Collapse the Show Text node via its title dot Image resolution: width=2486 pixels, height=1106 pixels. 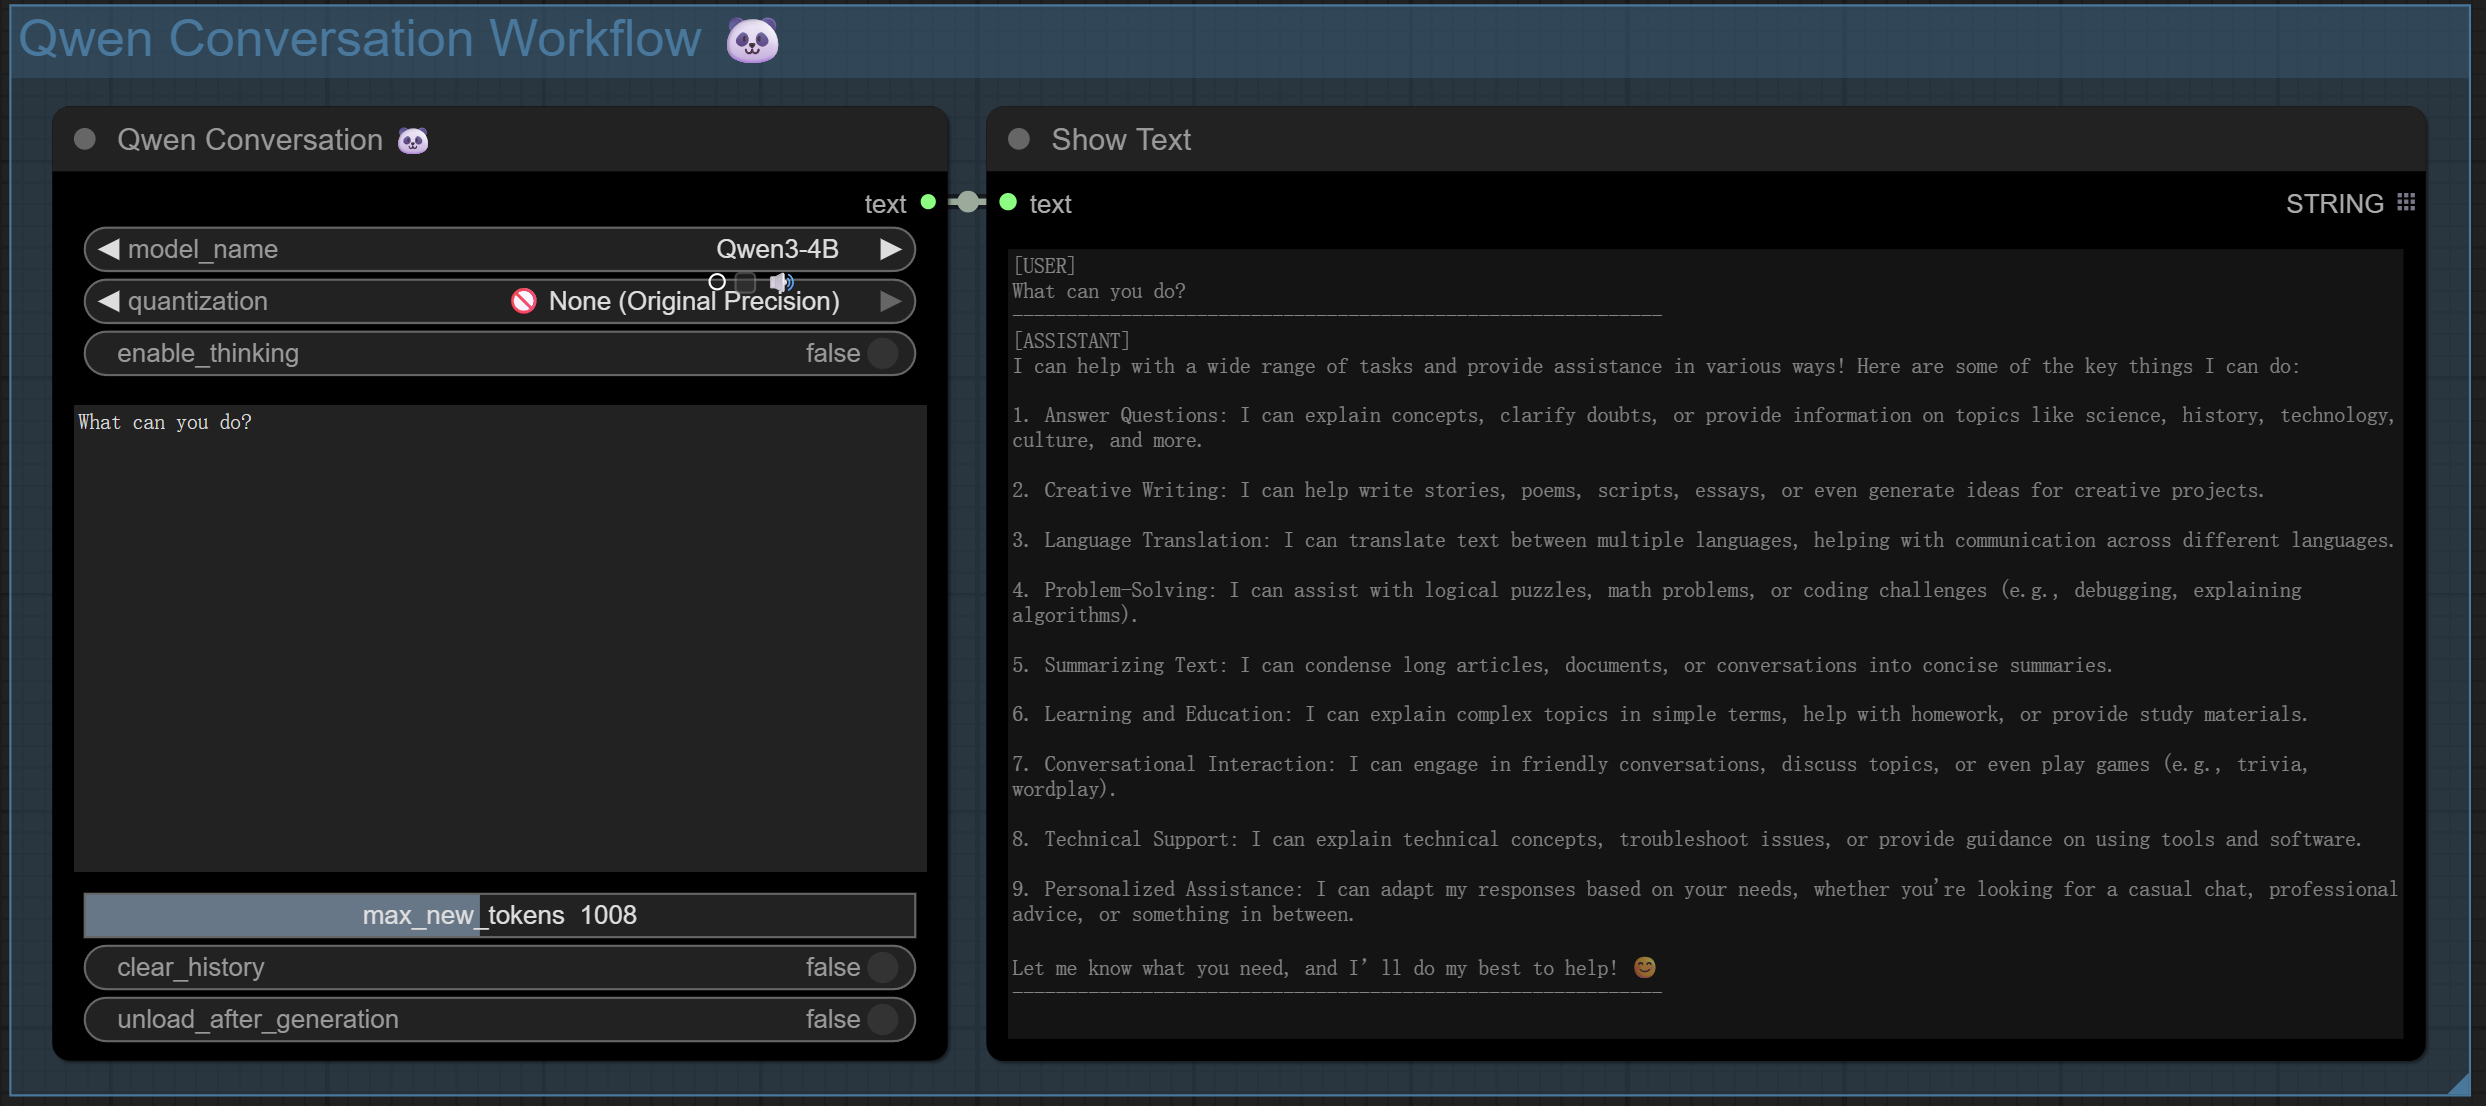point(1019,139)
